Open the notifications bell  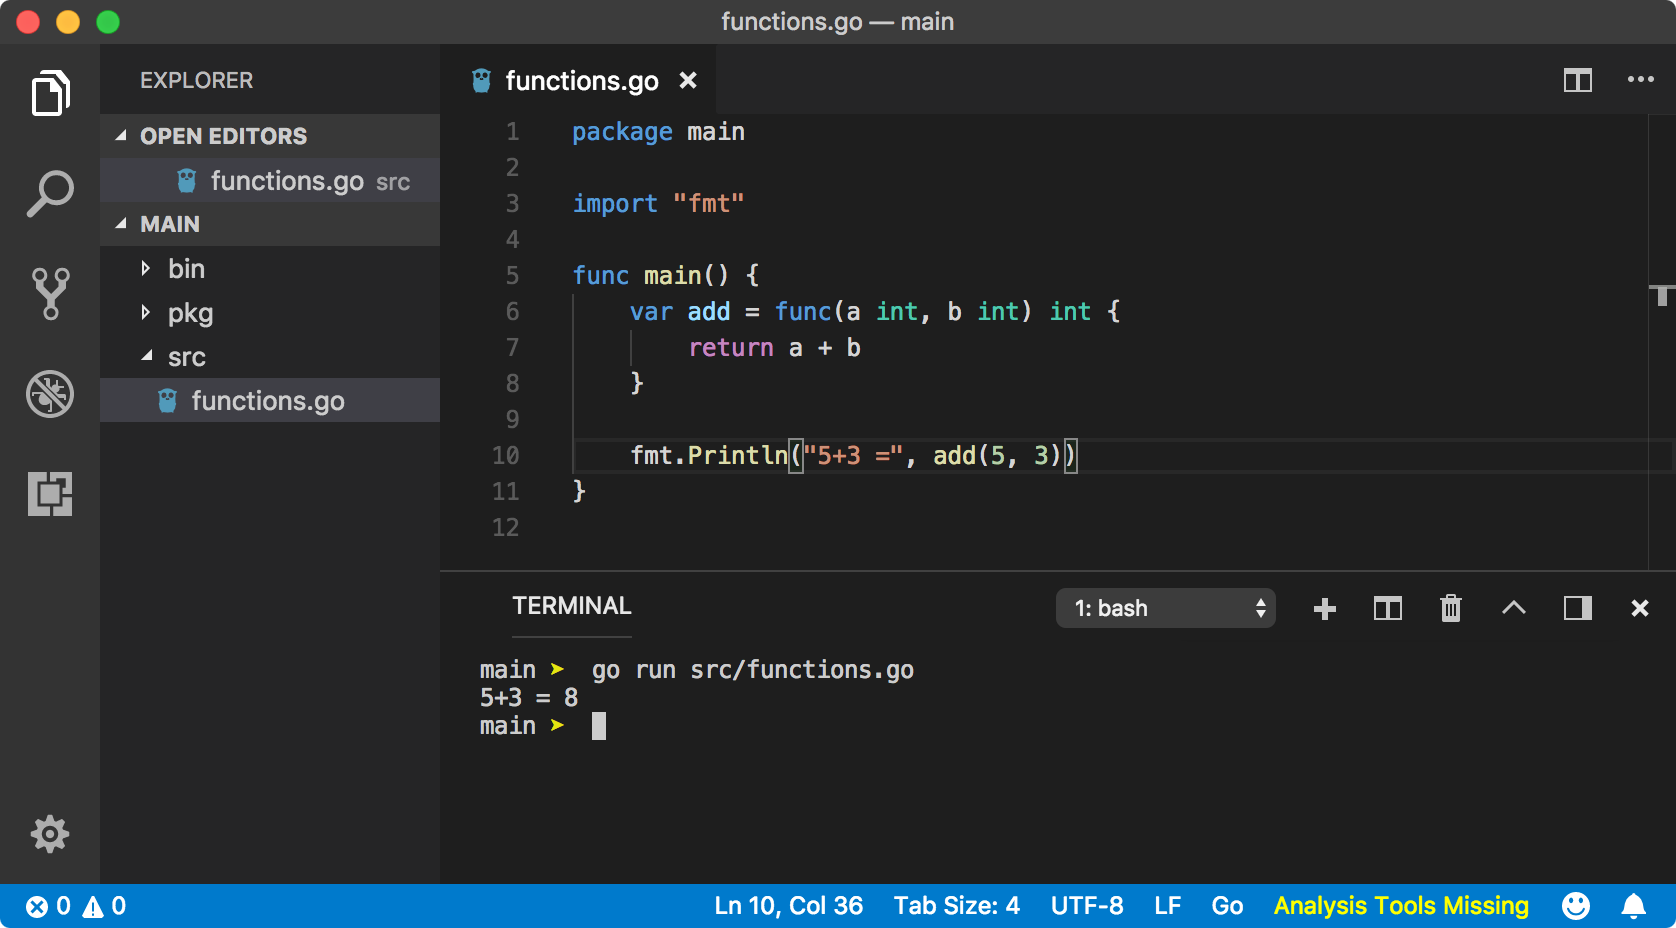1631,906
